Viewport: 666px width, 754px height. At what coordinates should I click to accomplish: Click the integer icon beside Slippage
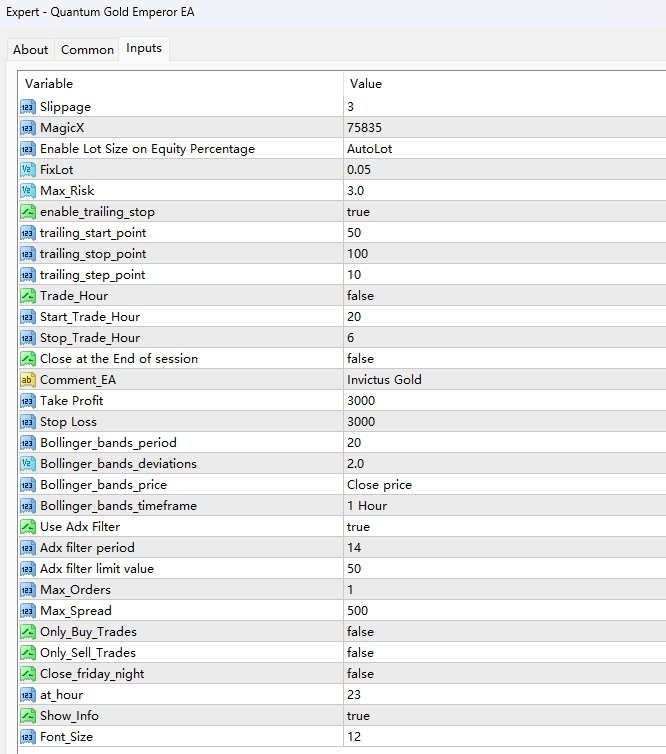[27, 107]
